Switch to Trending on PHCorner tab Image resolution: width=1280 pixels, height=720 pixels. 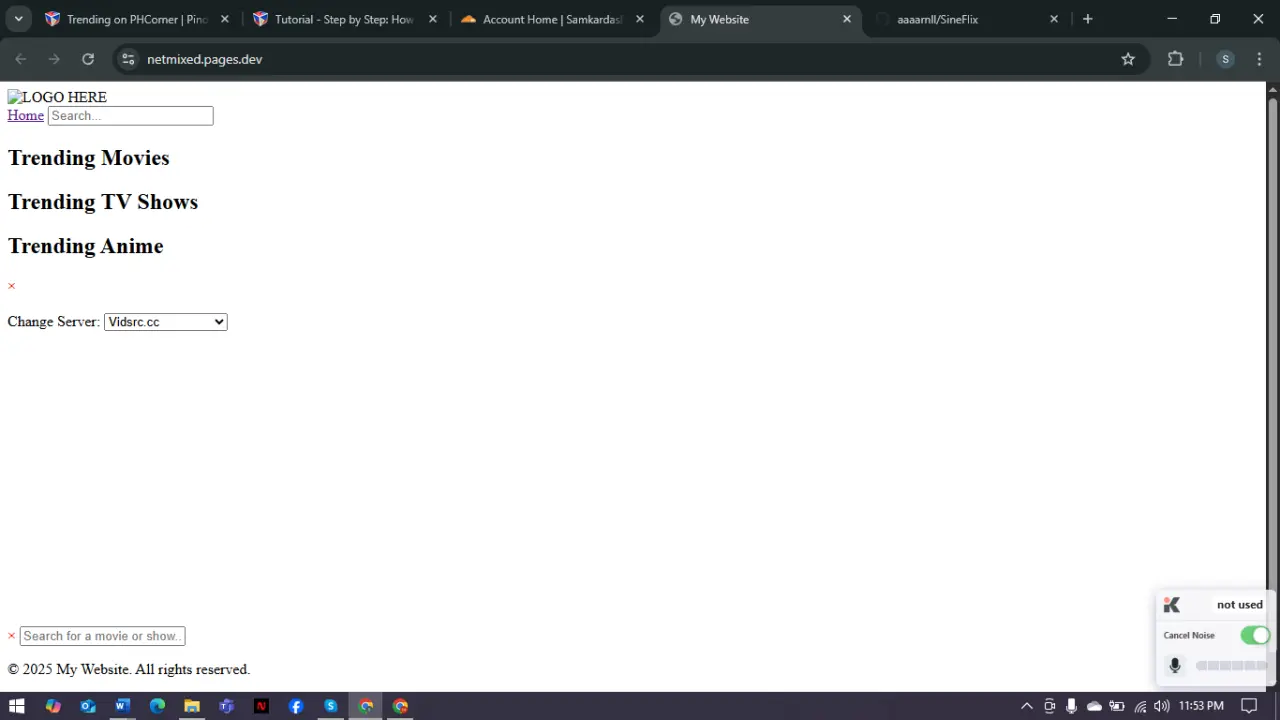137,19
